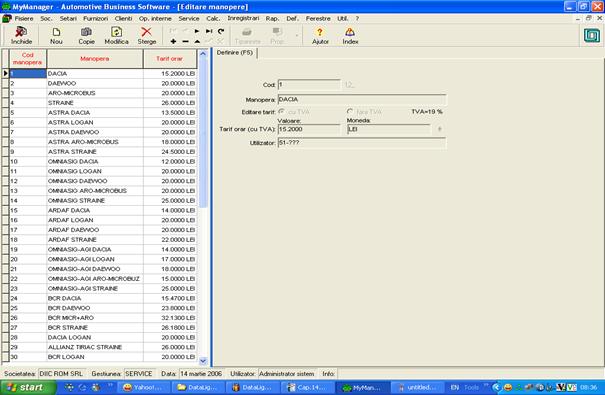The height and width of the screenshot is (395, 605).
Task: Click row selector box for DAEWOO row
Action: pos(5,83)
